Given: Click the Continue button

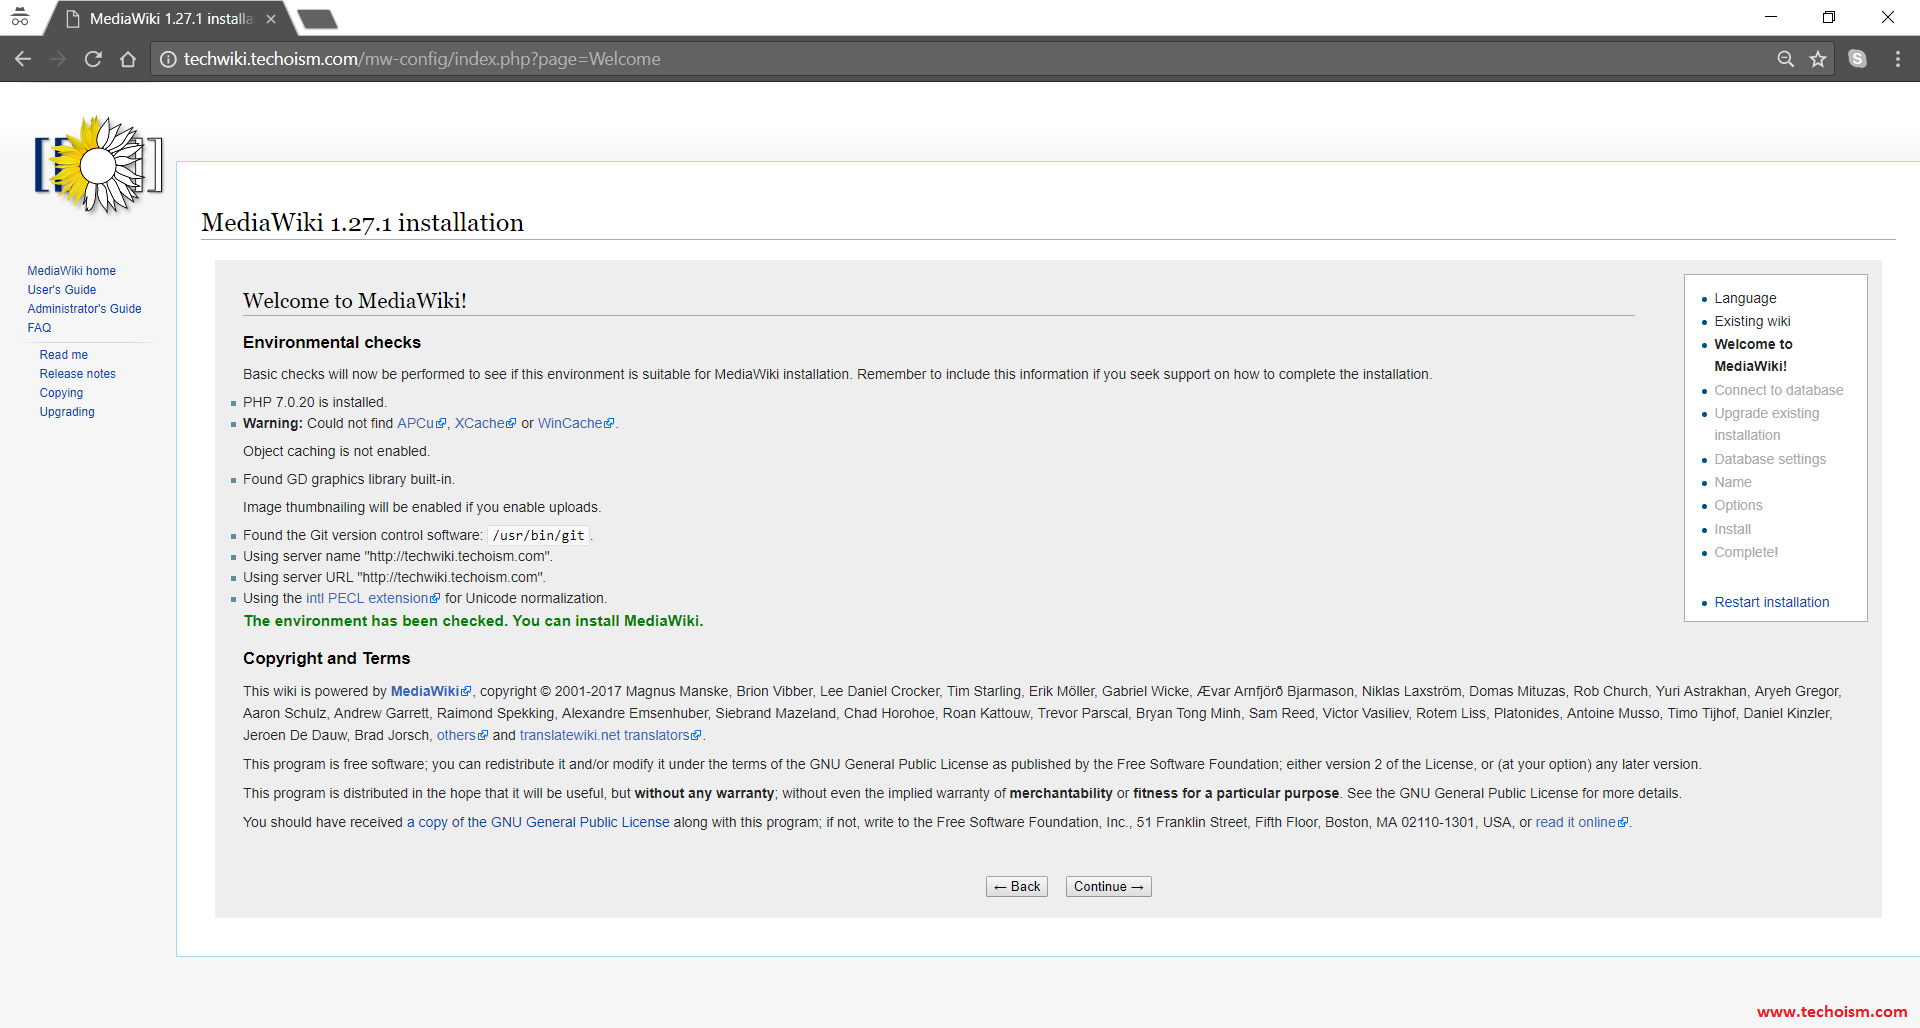Looking at the screenshot, I should [1108, 887].
